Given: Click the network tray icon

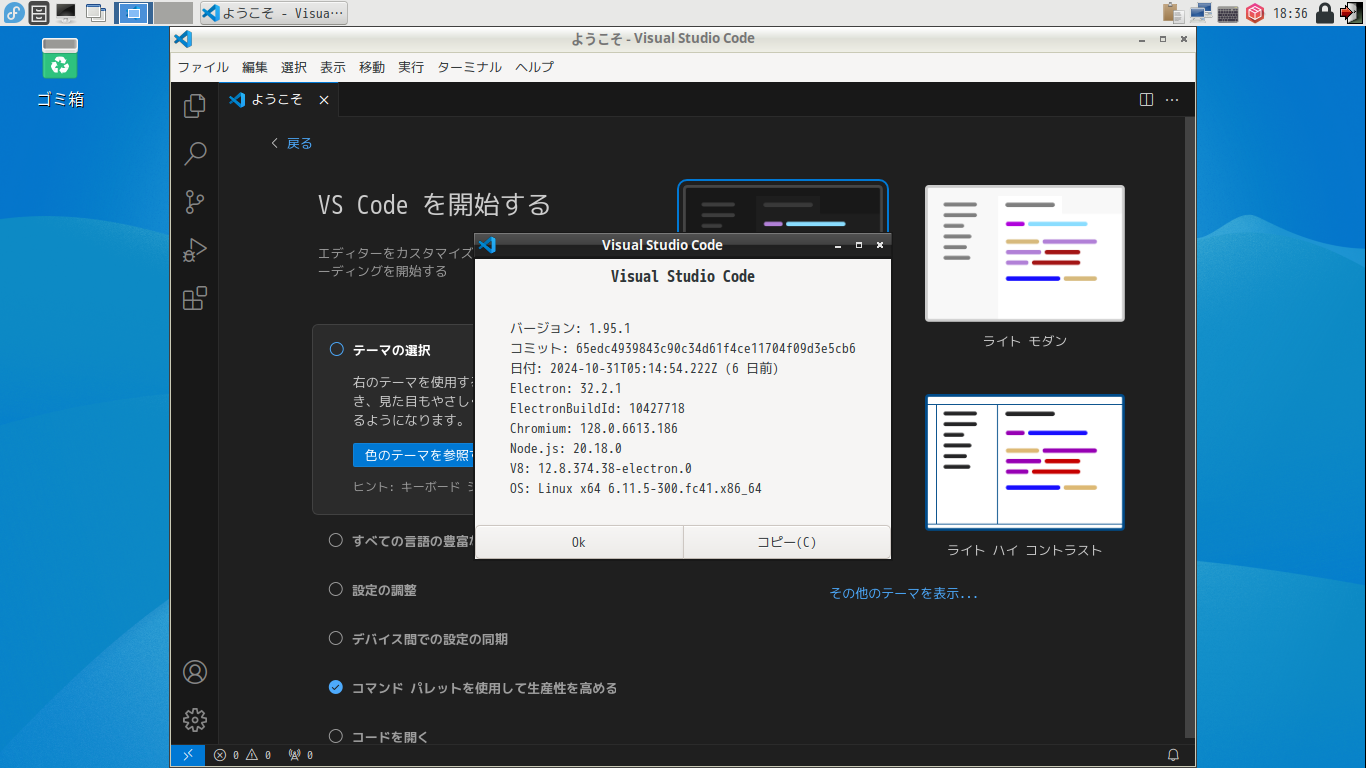Looking at the screenshot, I should (1201, 13).
